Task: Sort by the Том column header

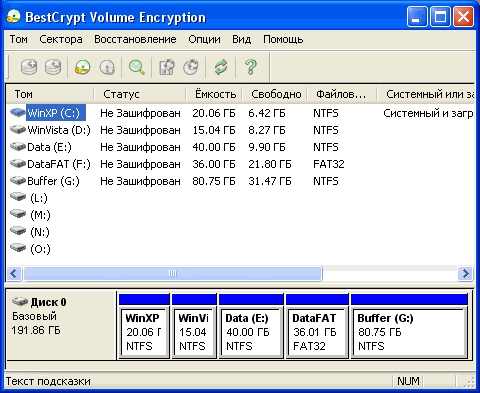Action: [50, 94]
